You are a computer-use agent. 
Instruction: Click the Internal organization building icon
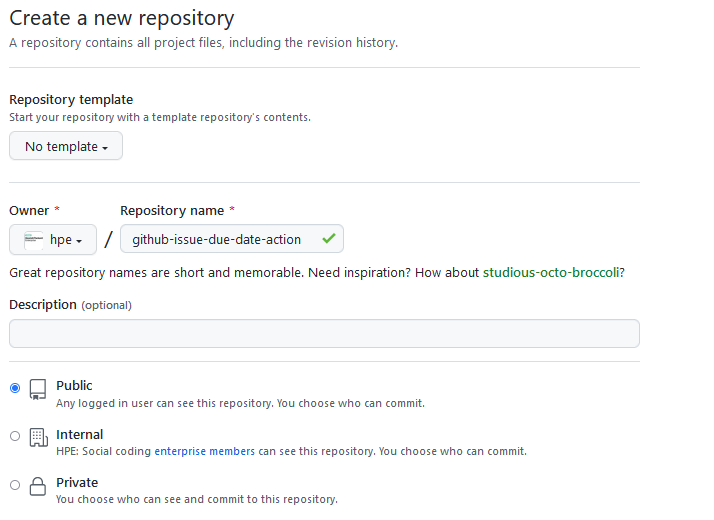tap(38, 438)
